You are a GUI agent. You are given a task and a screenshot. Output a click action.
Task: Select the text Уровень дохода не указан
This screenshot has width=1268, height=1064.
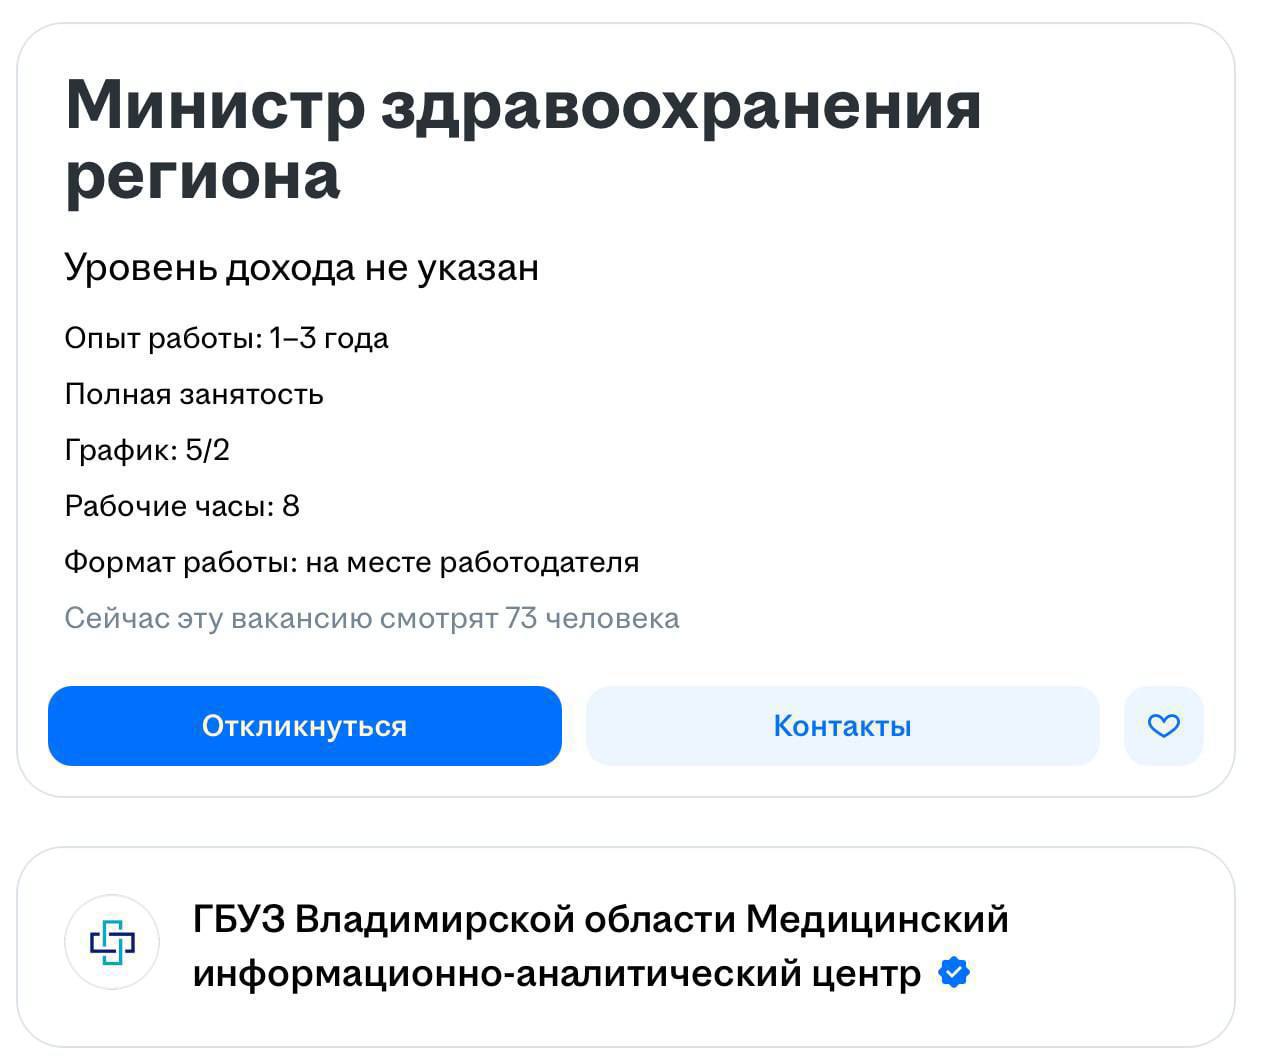(x=301, y=266)
